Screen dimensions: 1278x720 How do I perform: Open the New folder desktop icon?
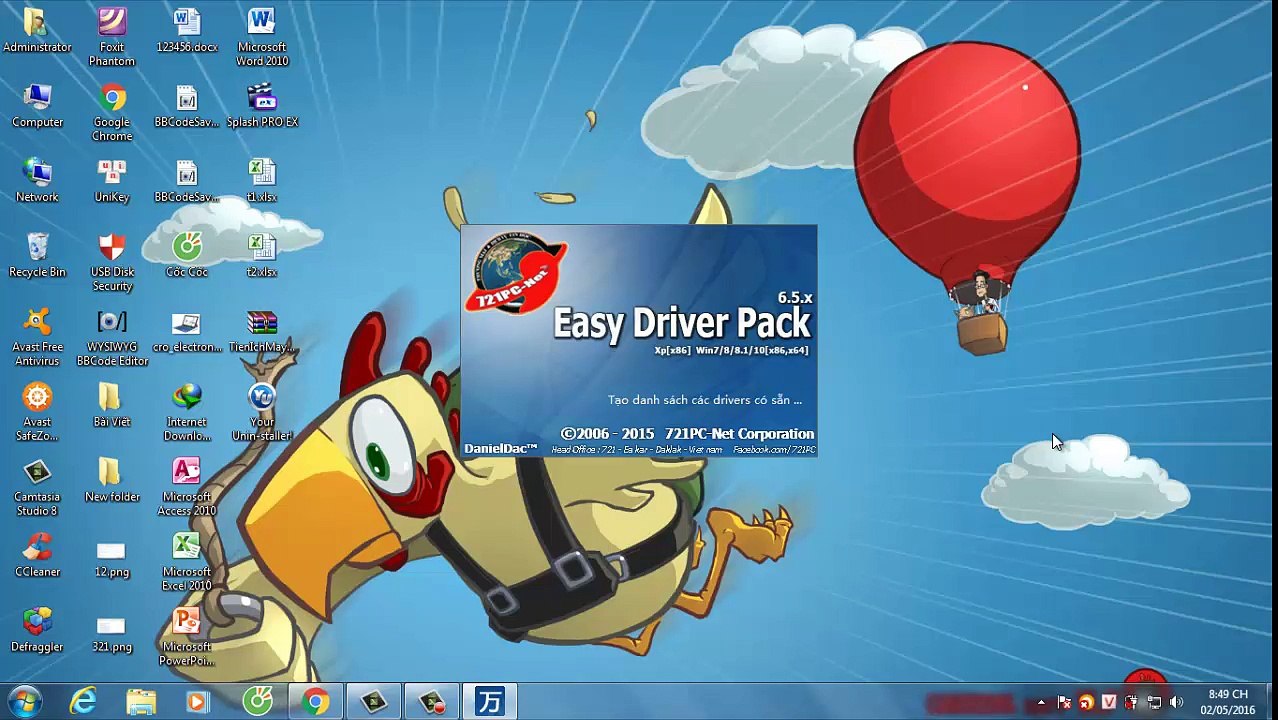(112, 480)
